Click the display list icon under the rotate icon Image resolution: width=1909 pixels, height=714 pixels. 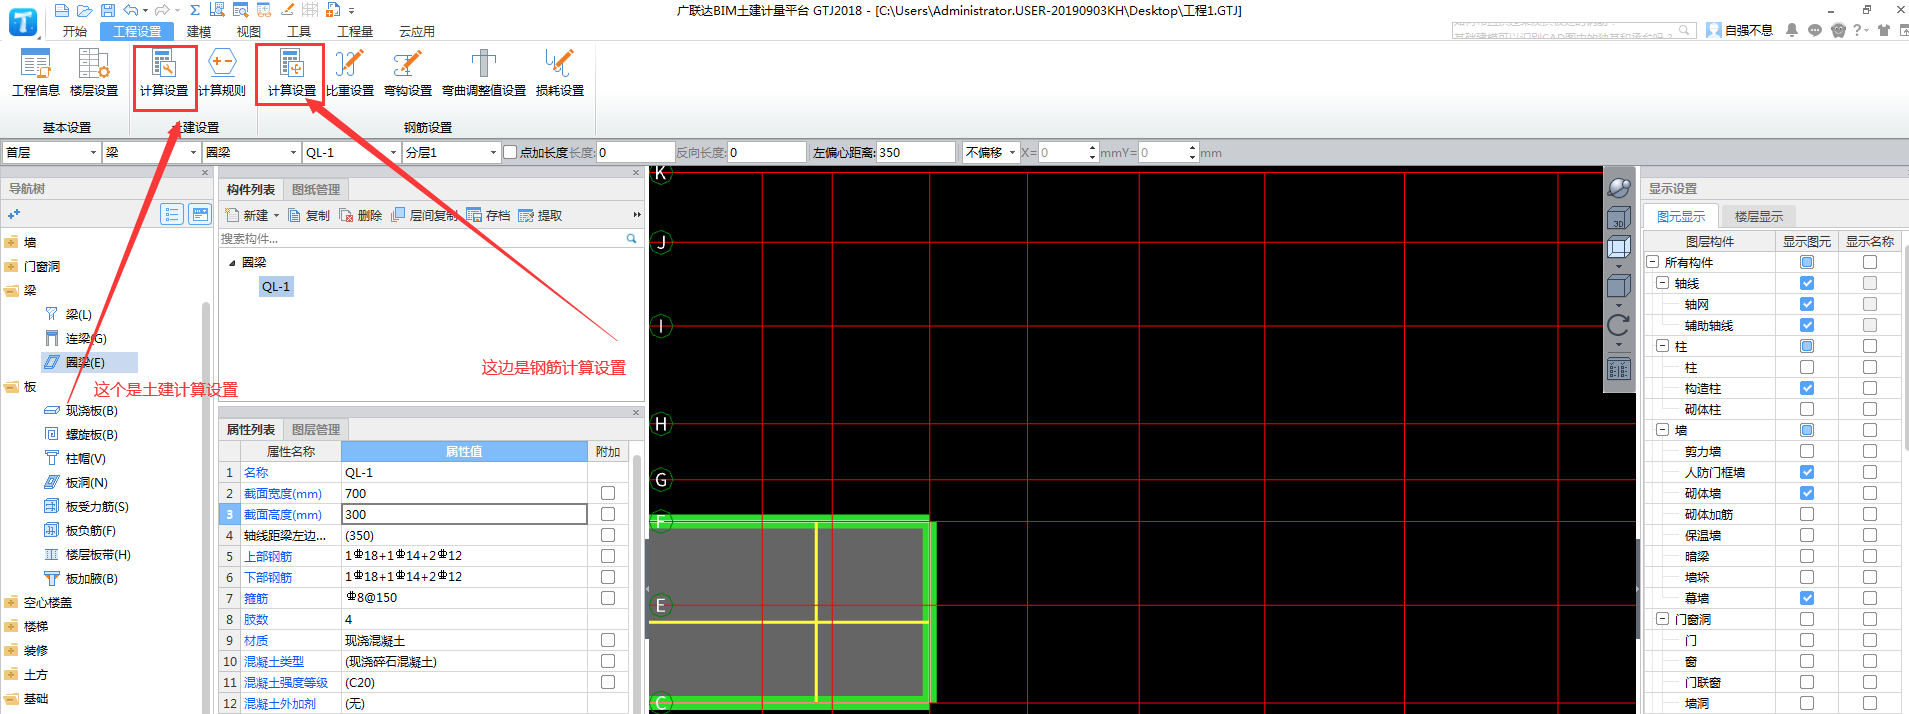pyautogui.click(x=1619, y=370)
